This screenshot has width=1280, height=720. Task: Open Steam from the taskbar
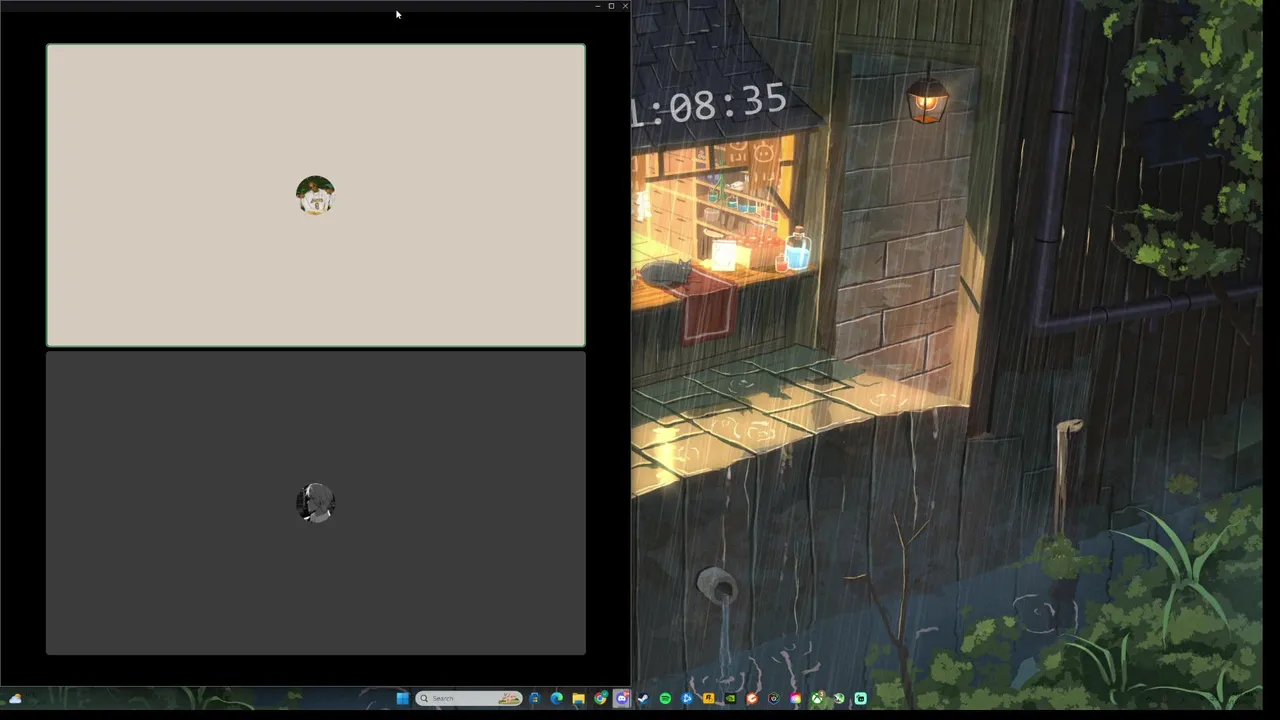(x=643, y=698)
